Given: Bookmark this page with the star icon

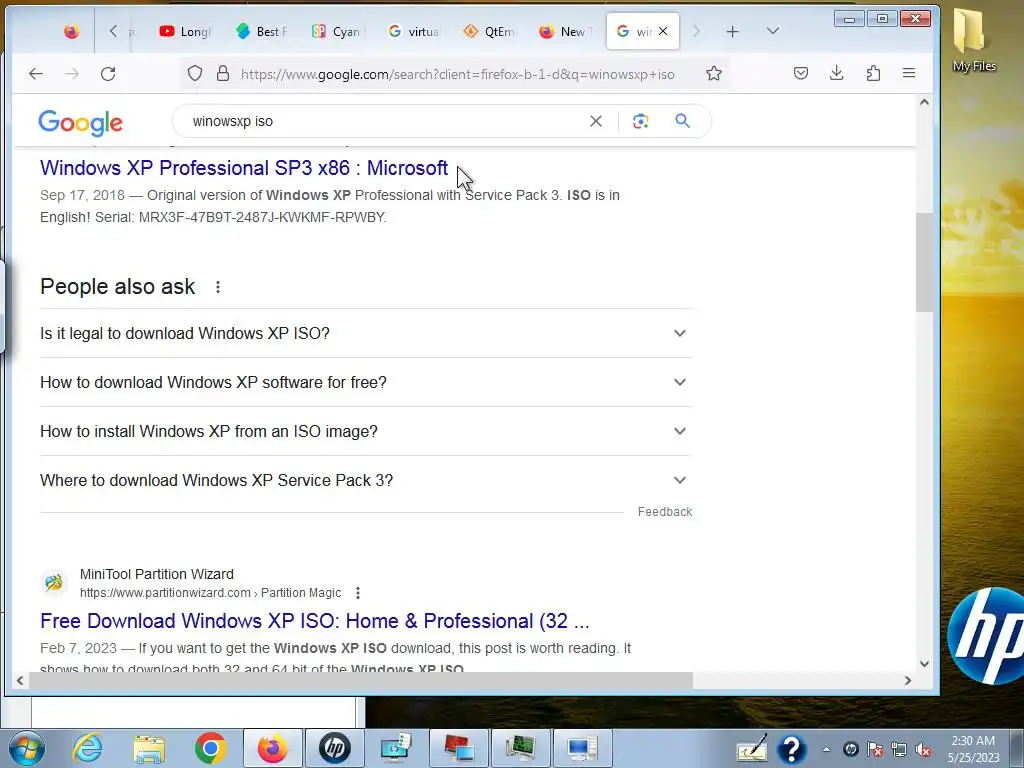Looking at the screenshot, I should (714, 73).
